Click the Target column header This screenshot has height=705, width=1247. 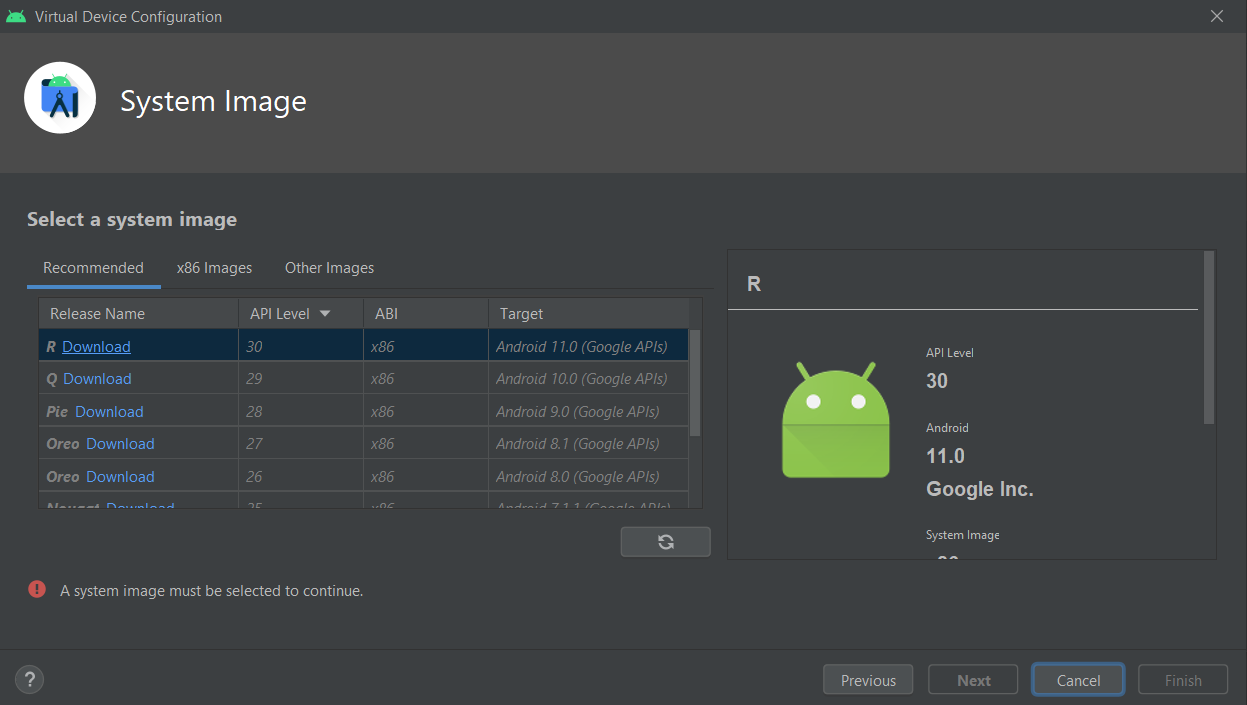point(589,313)
